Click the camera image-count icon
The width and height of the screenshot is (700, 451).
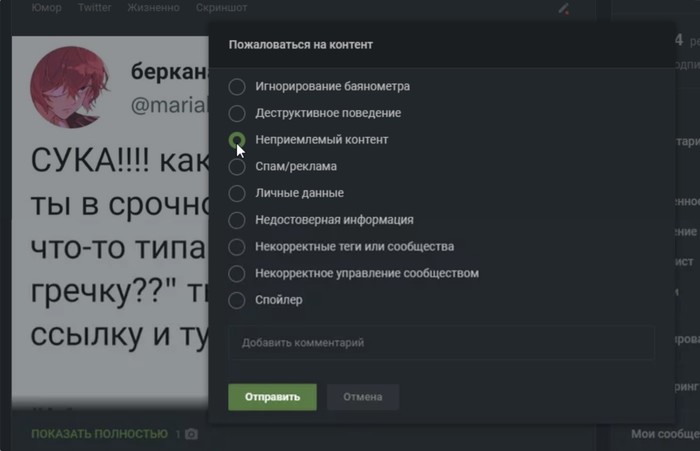pos(192,434)
